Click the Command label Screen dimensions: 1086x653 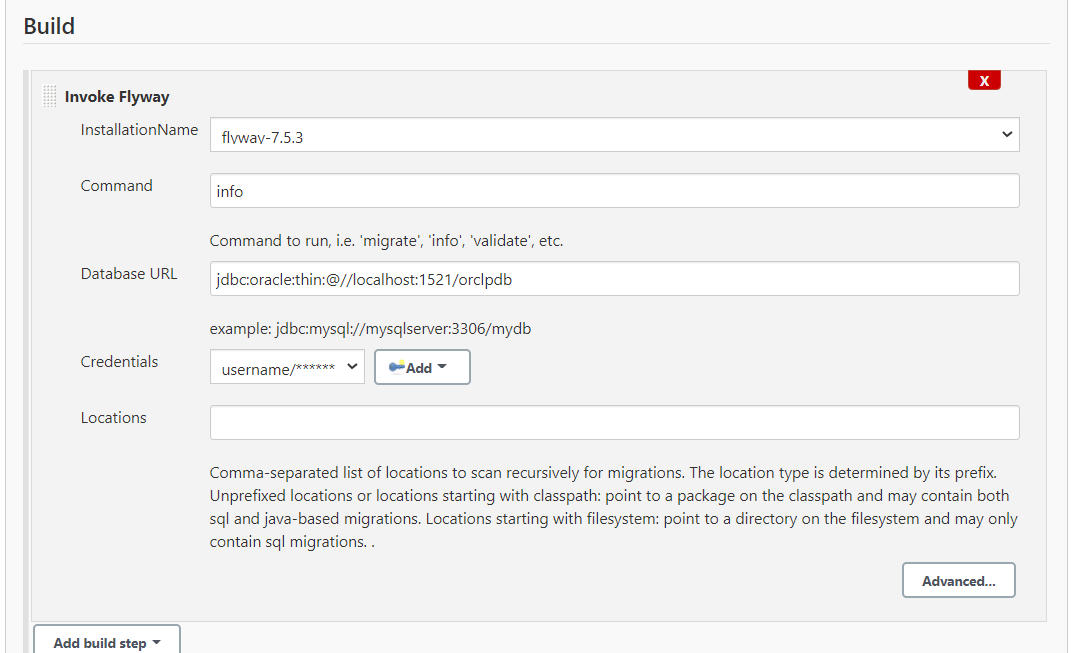(116, 185)
